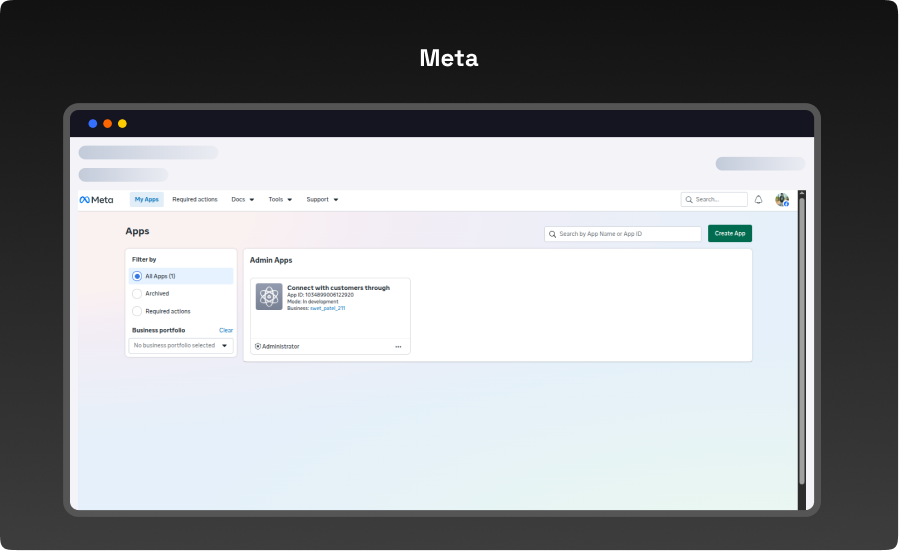Click the Administrator role label
The height and width of the screenshot is (551, 899).
281,346
